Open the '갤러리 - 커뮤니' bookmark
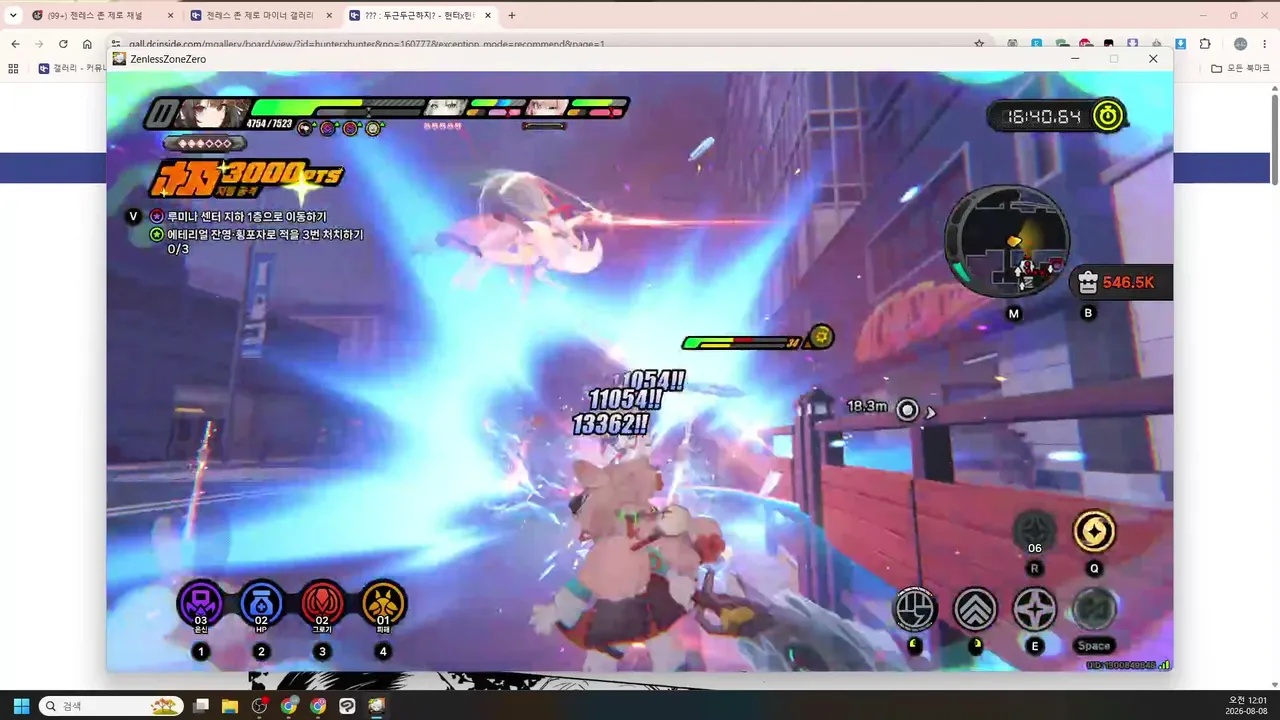The height and width of the screenshot is (720, 1280). point(73,68)
